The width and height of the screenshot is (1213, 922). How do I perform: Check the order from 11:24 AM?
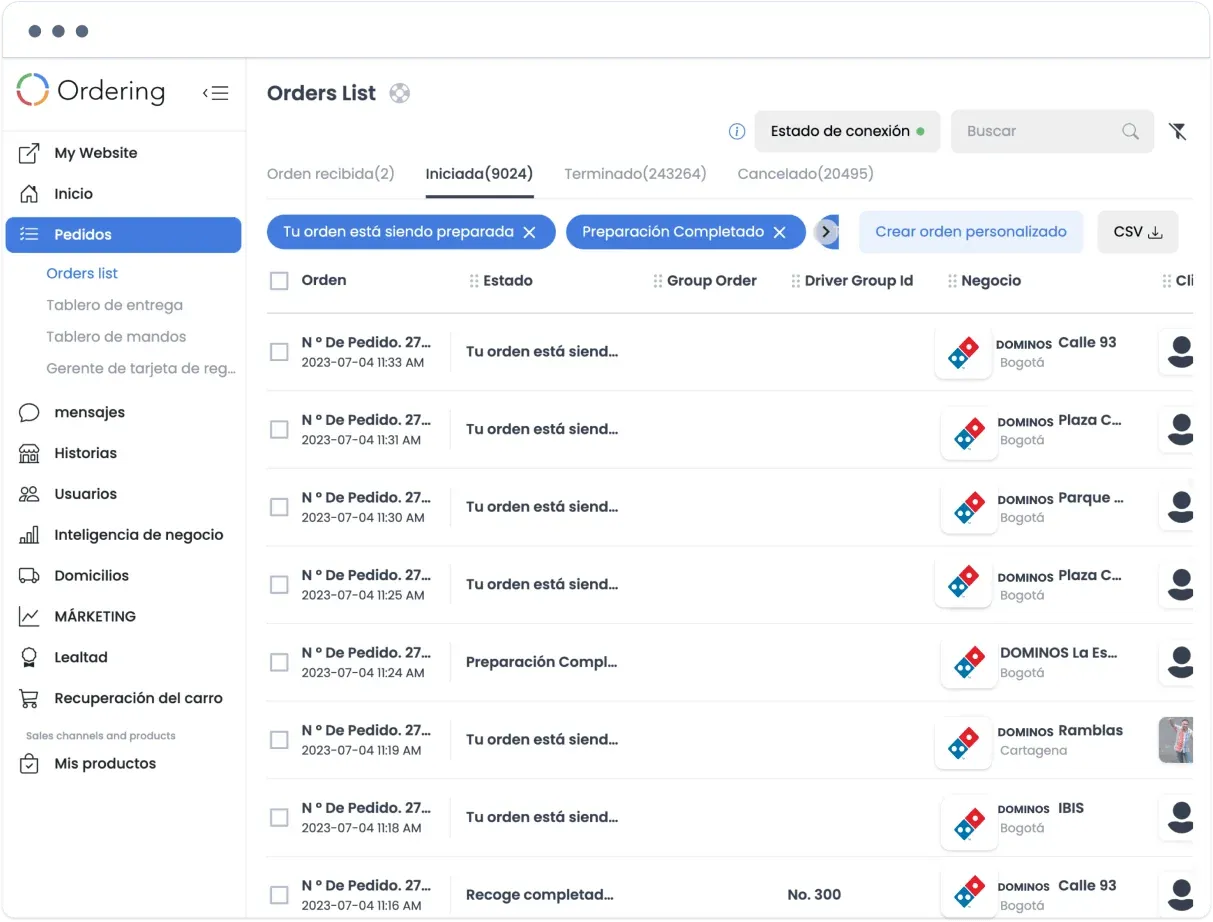279,662
